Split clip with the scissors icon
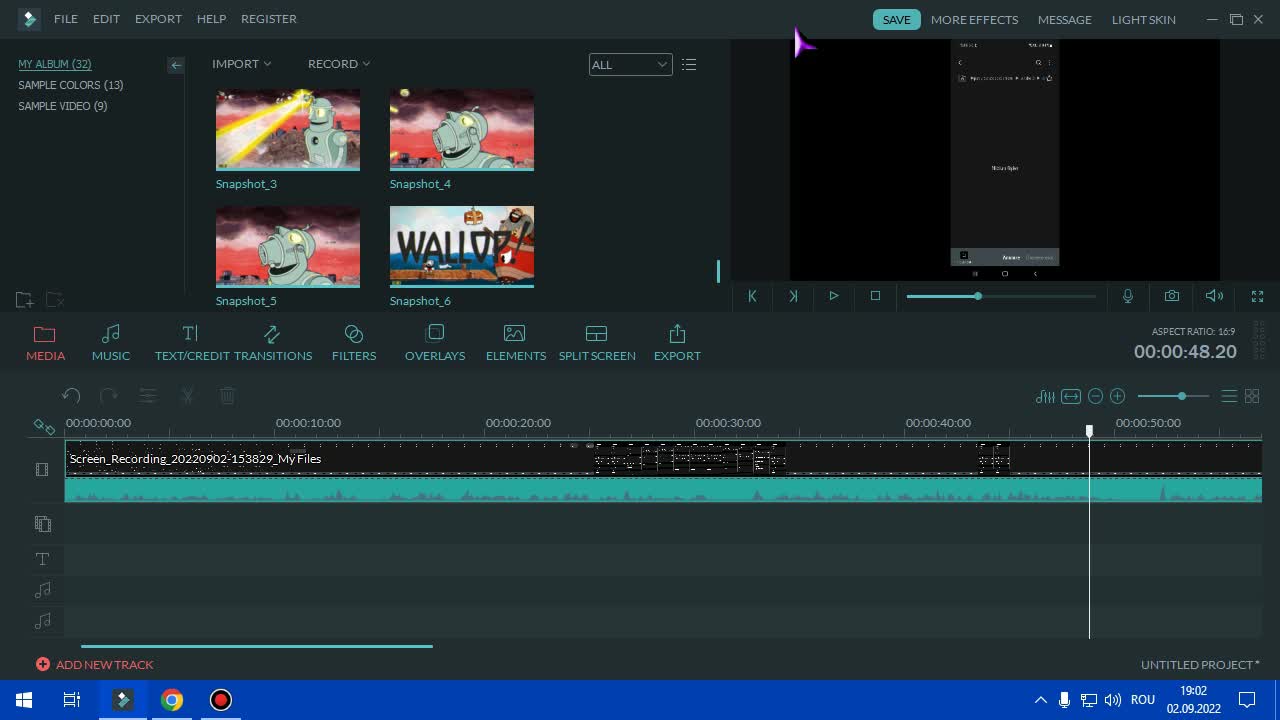The image size is (1280, 720). [x=187, y=396]
